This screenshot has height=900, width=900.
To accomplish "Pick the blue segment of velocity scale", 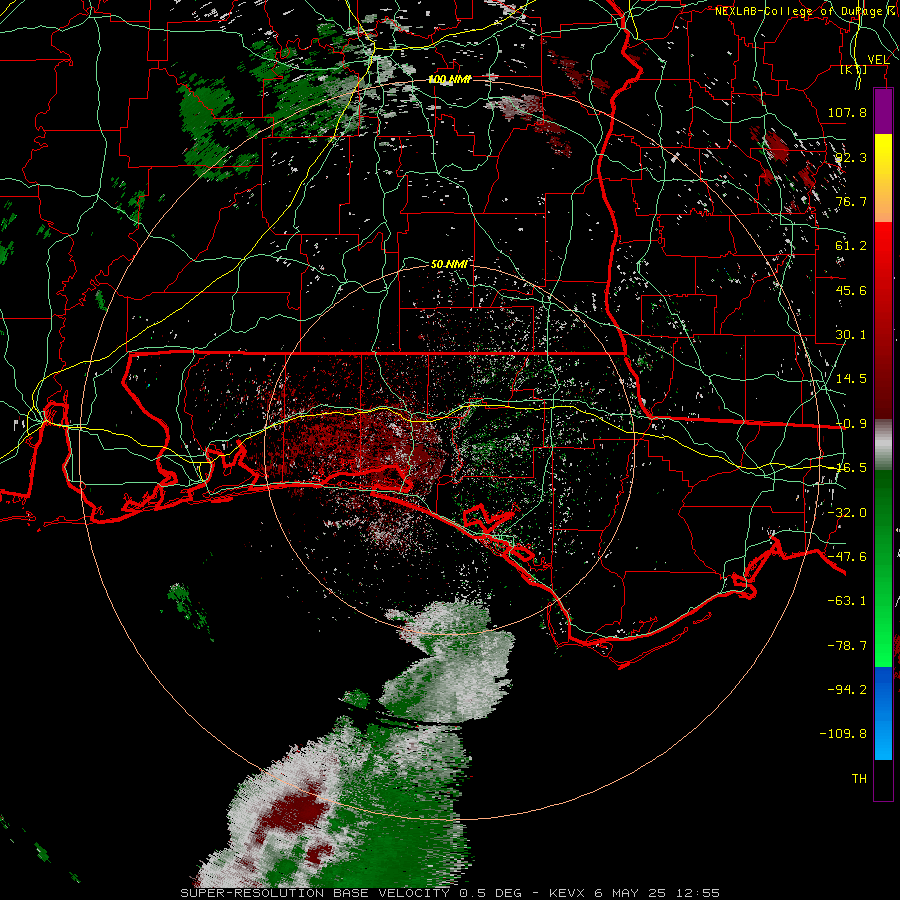I will (x=883, y=713).
